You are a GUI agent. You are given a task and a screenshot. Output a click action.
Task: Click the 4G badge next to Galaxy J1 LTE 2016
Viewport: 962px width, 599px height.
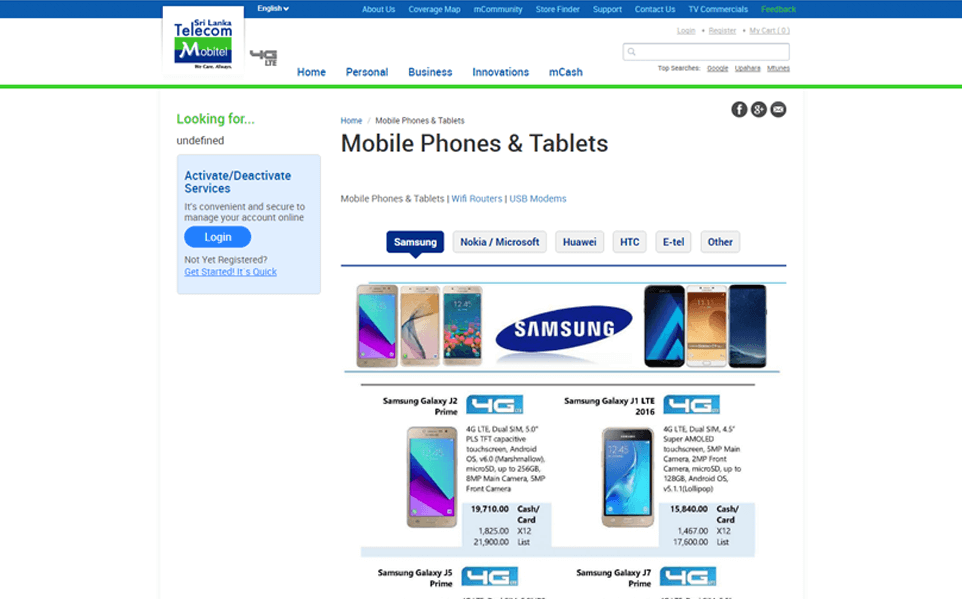691,404
